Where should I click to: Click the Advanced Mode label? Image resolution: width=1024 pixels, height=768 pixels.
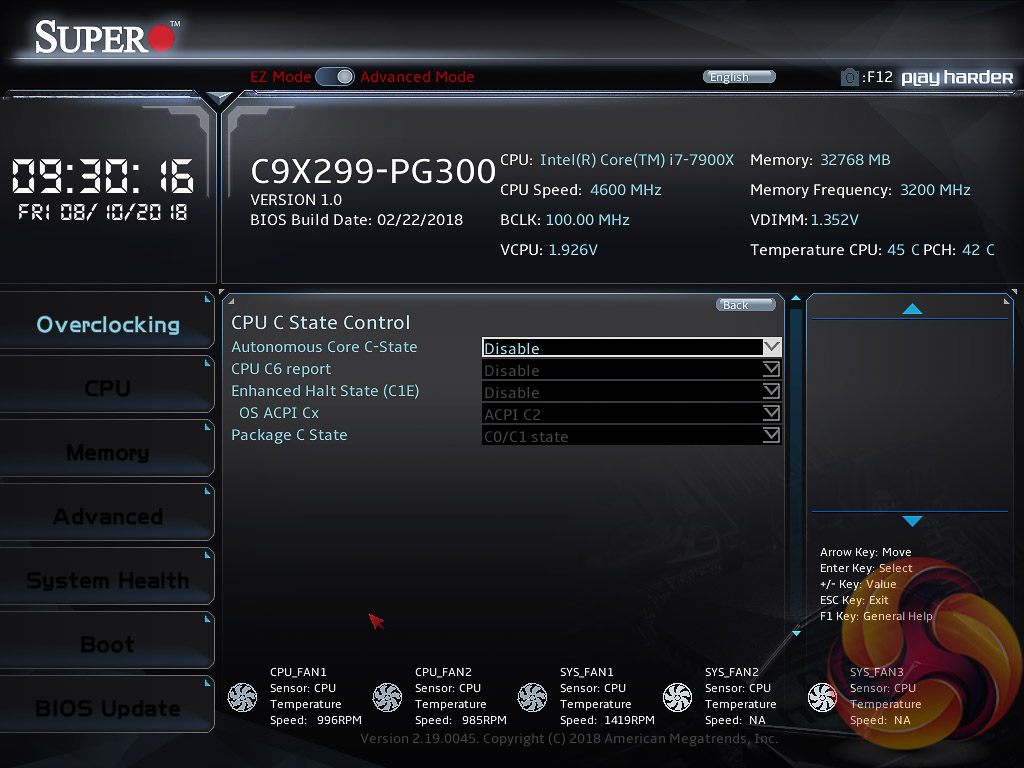pos(417,76)
